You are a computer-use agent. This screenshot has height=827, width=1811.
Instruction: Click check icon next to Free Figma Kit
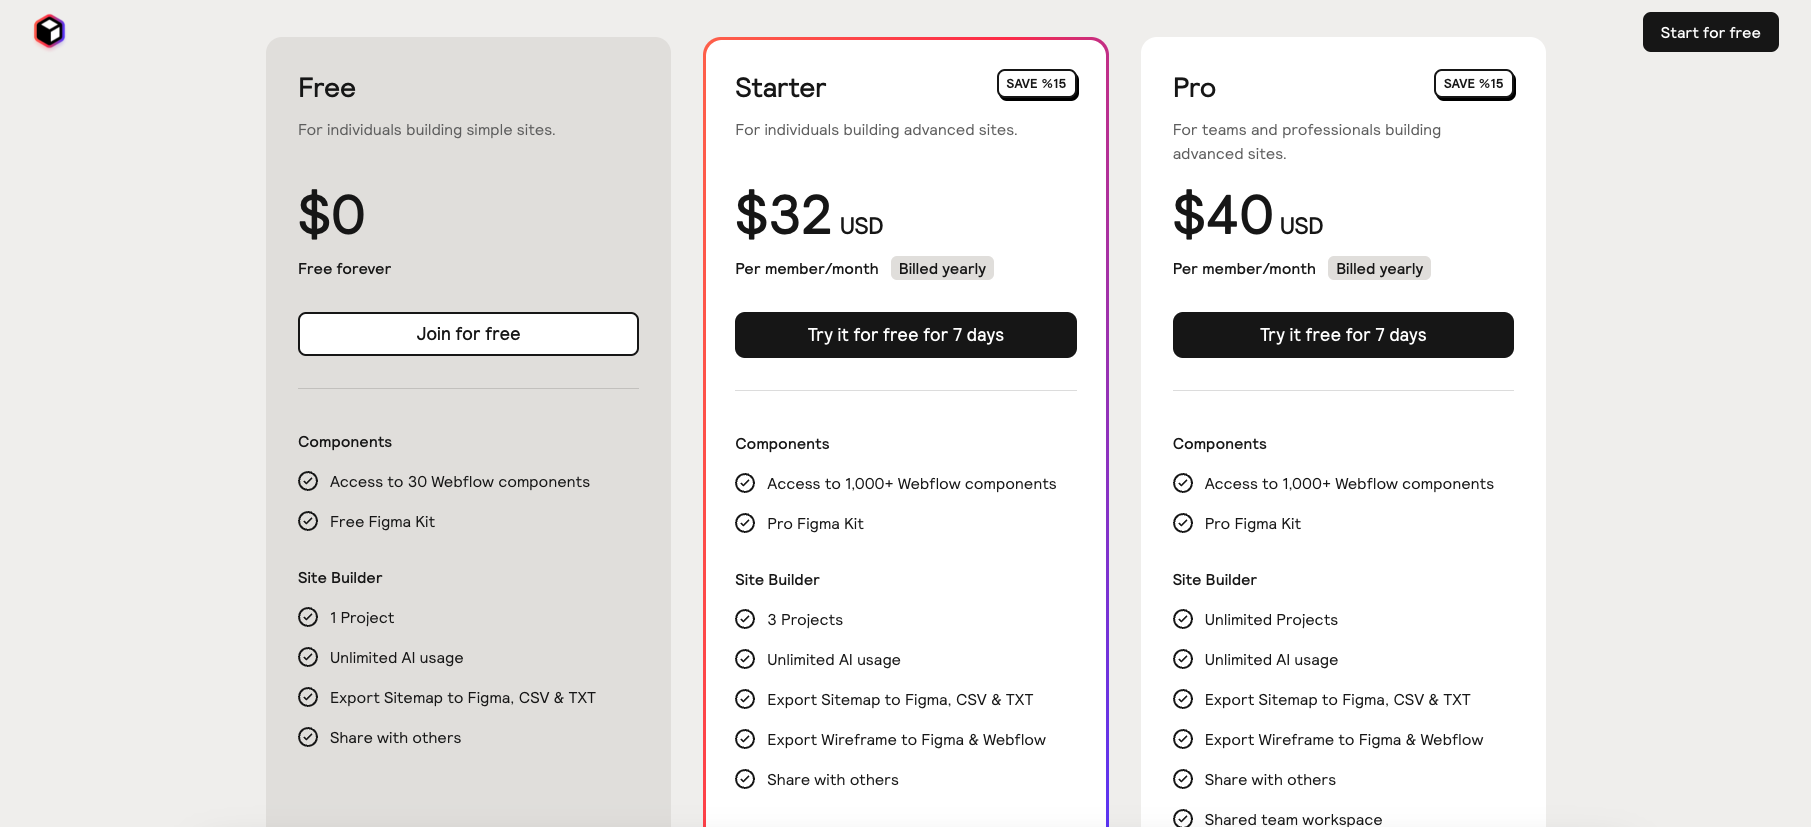[308, 521]
